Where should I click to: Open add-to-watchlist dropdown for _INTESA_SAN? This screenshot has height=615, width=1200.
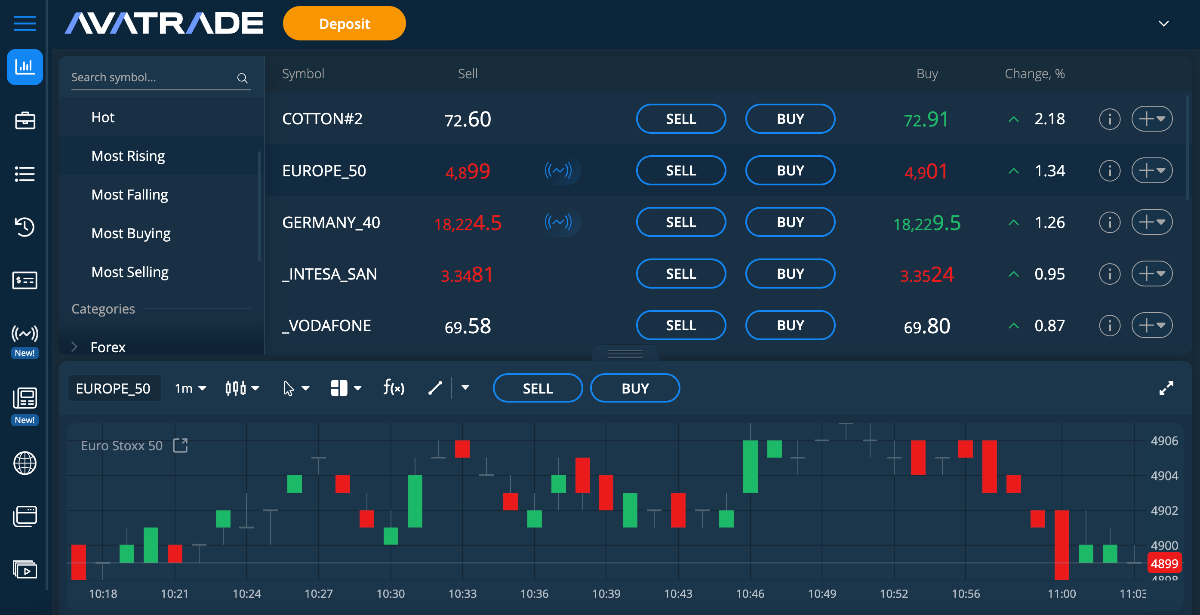point(1151,274)
